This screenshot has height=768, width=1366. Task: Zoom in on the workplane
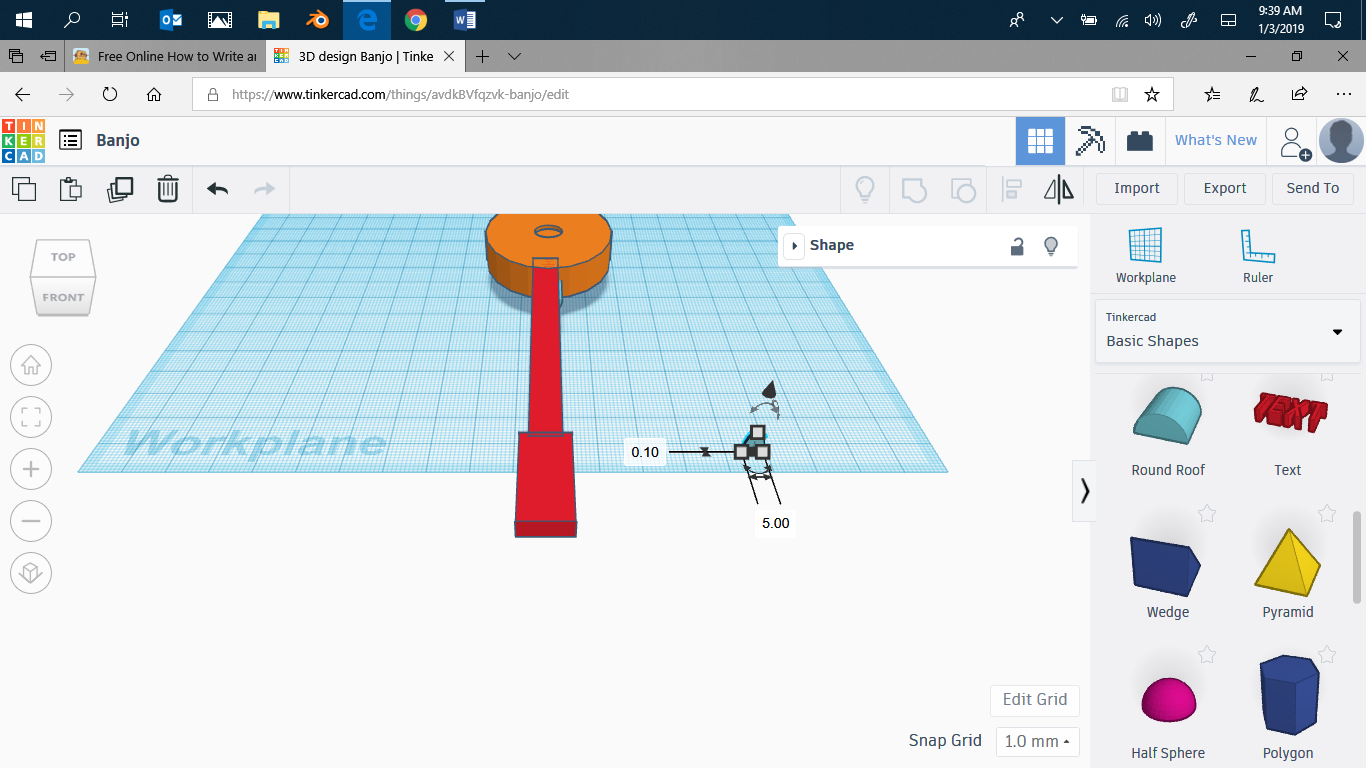pyautogui.click(x=31, y=469)
